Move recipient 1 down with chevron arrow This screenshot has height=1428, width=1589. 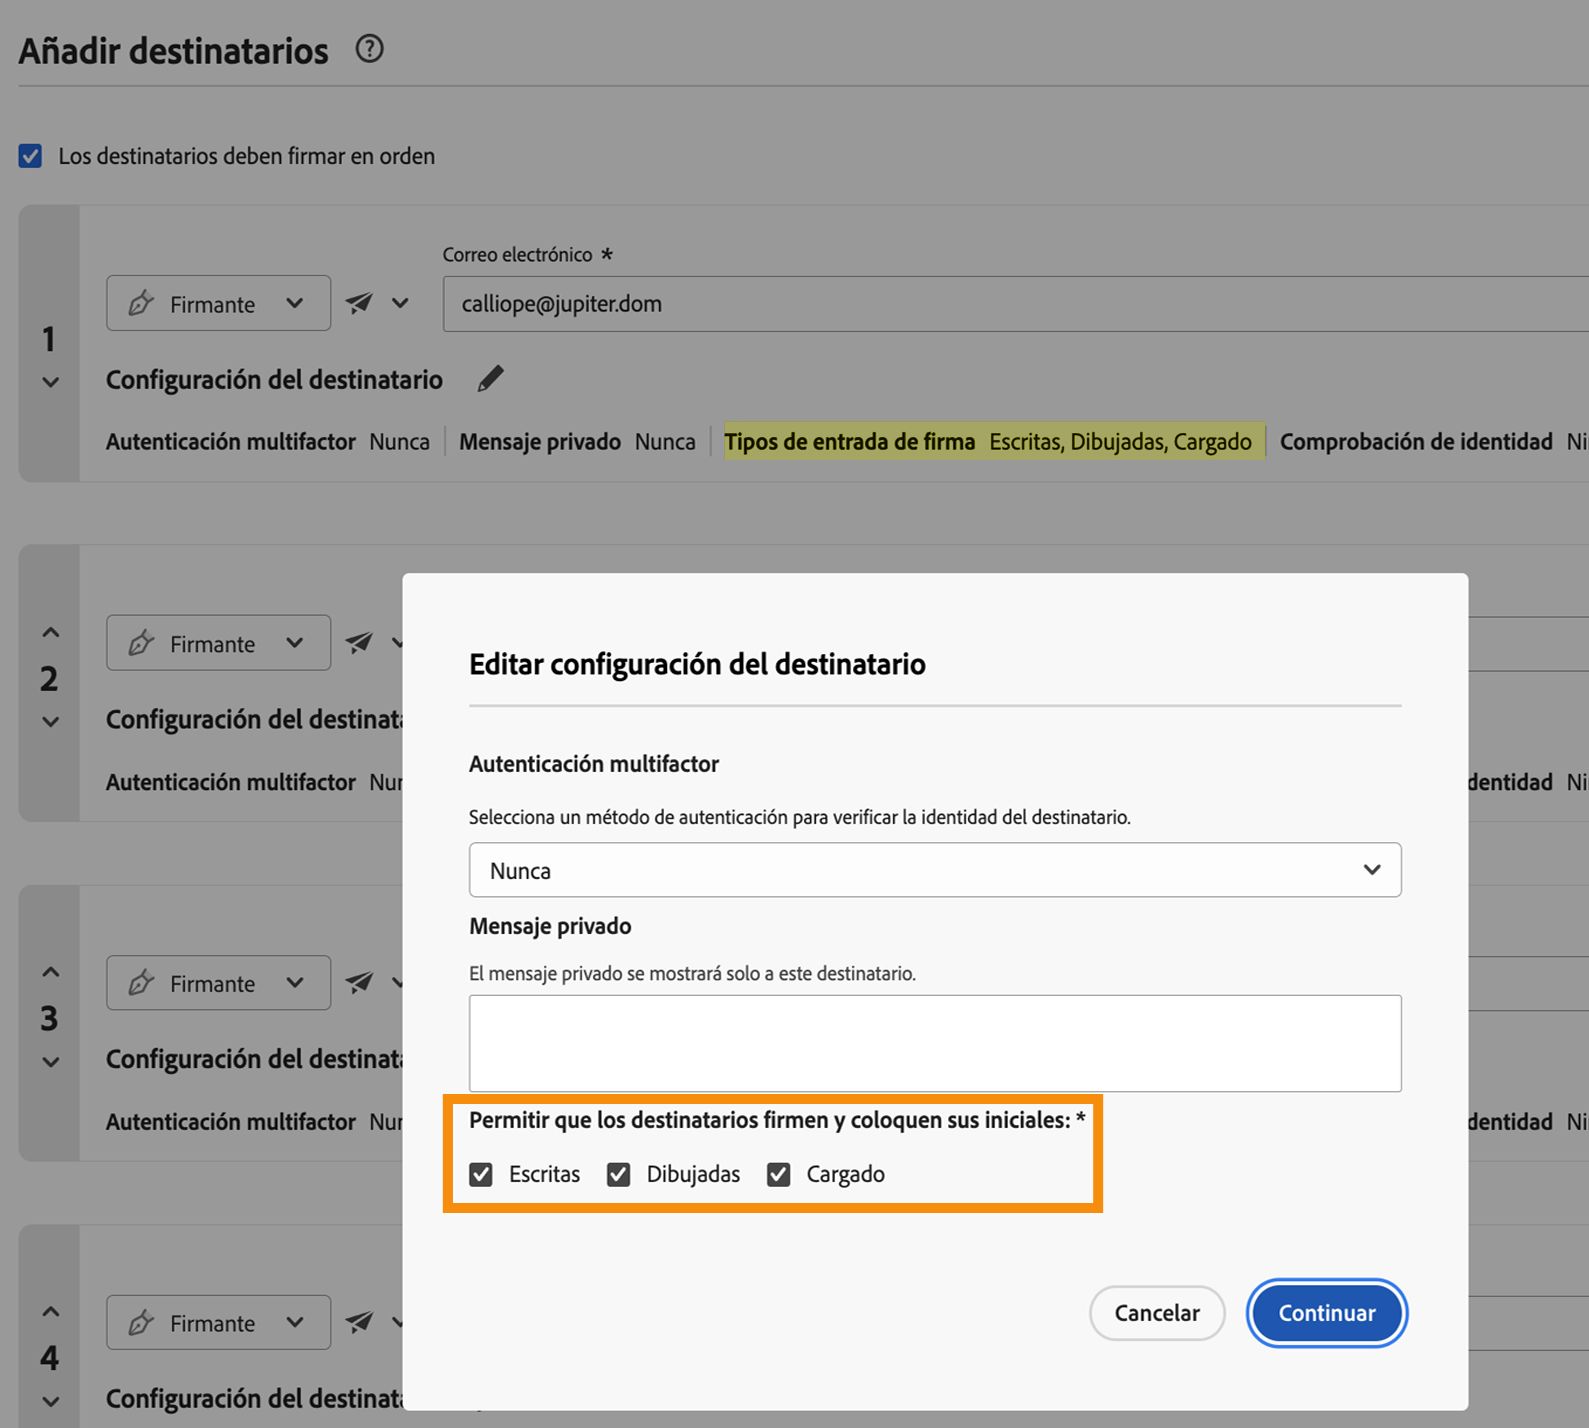[50, 382]
